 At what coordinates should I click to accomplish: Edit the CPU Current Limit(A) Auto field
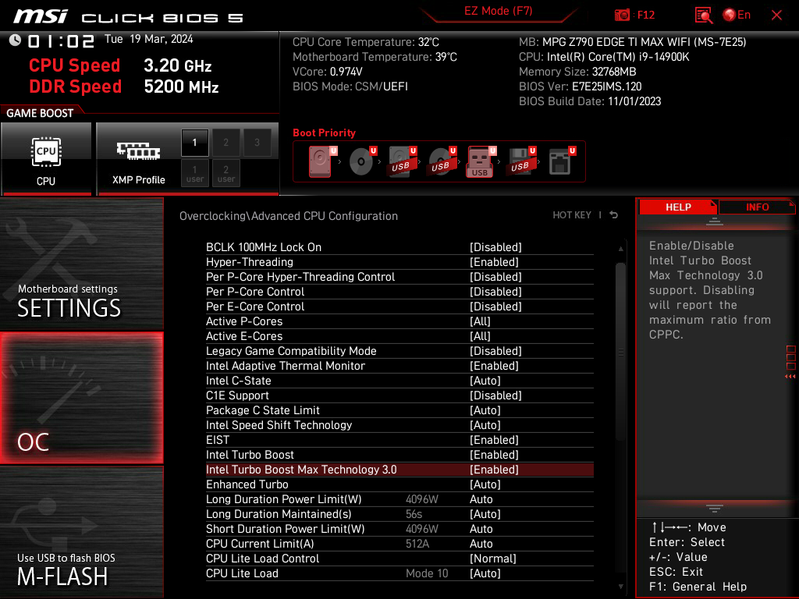click(x=481, y=544)
